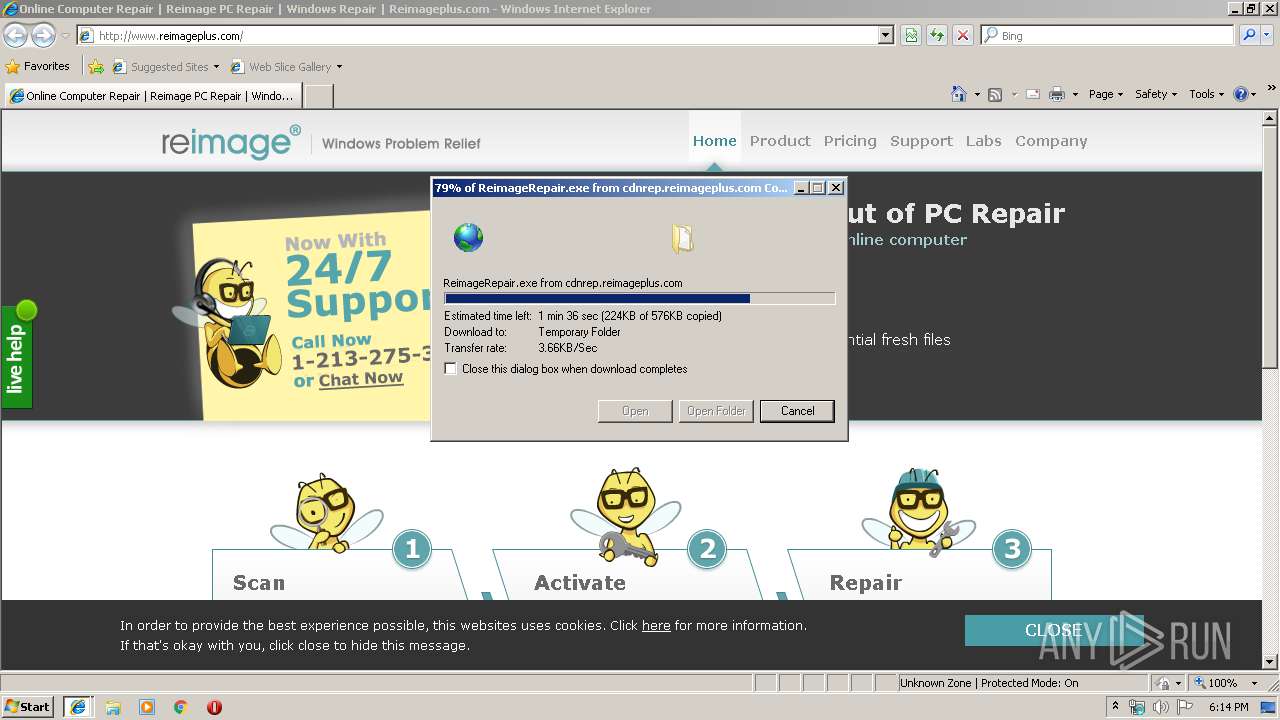Expand Web Slice Gallery dropdown

[x=339, y=67]
